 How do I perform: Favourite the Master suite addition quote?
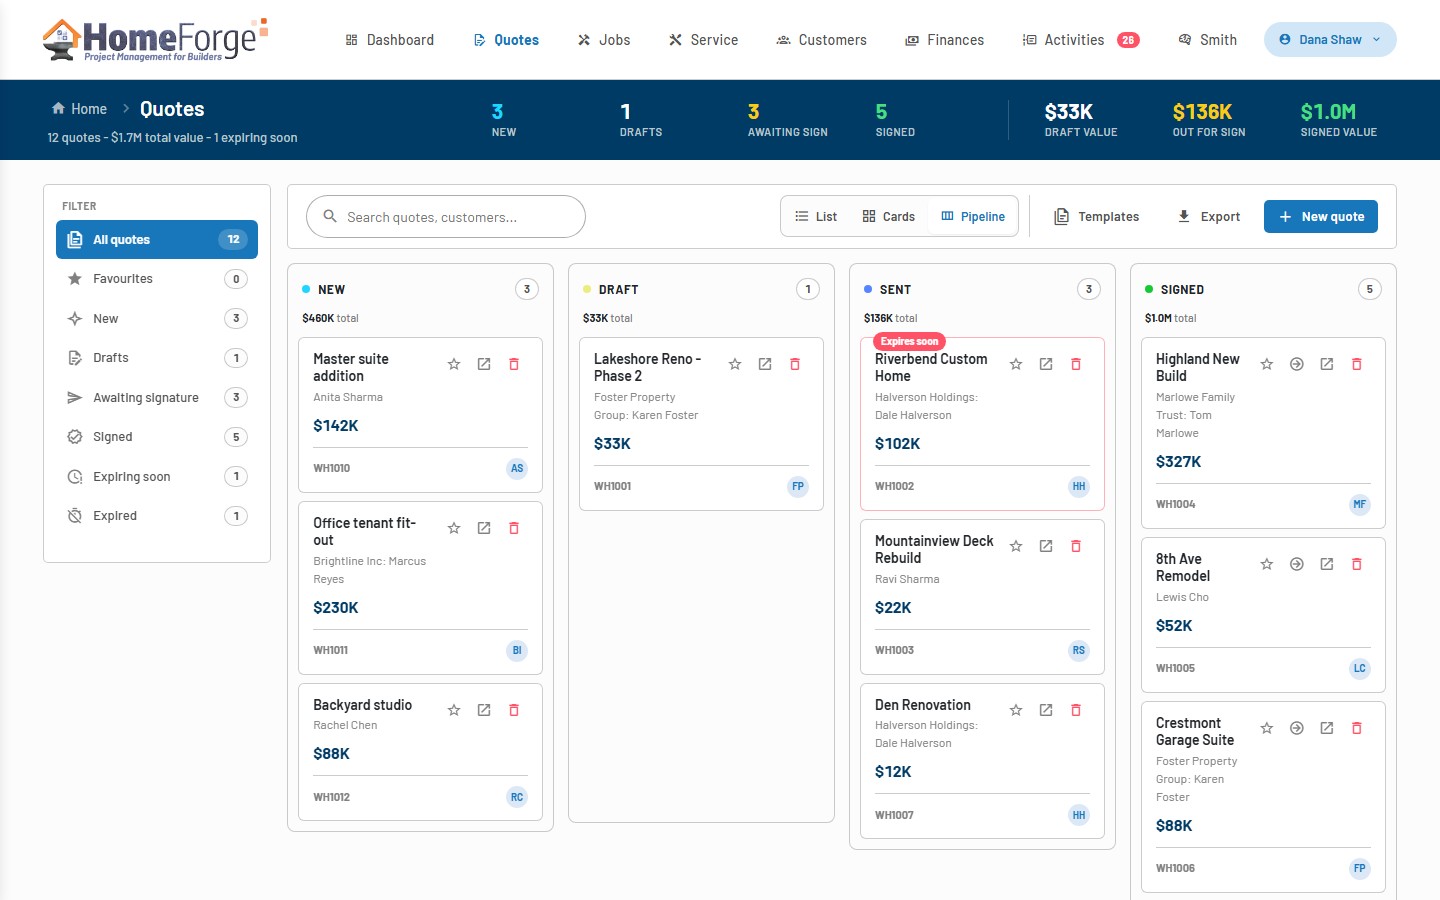coord(454,364)
